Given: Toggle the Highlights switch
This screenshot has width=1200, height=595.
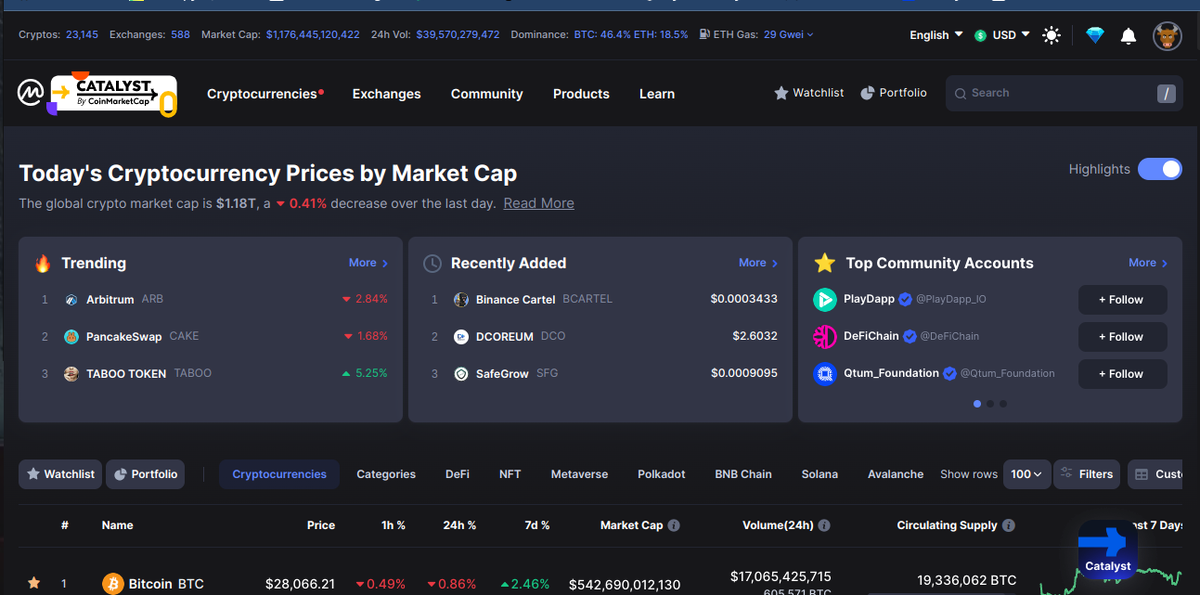Looking at the screenshot, I should pos(1160,169).
